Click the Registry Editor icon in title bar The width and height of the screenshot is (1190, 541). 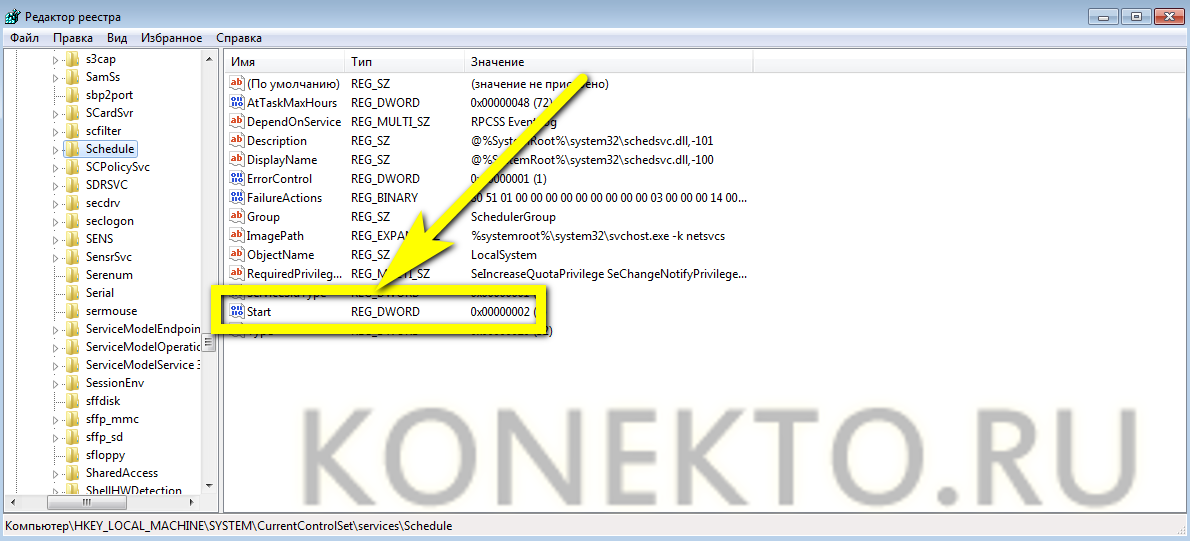pos(12,16)
